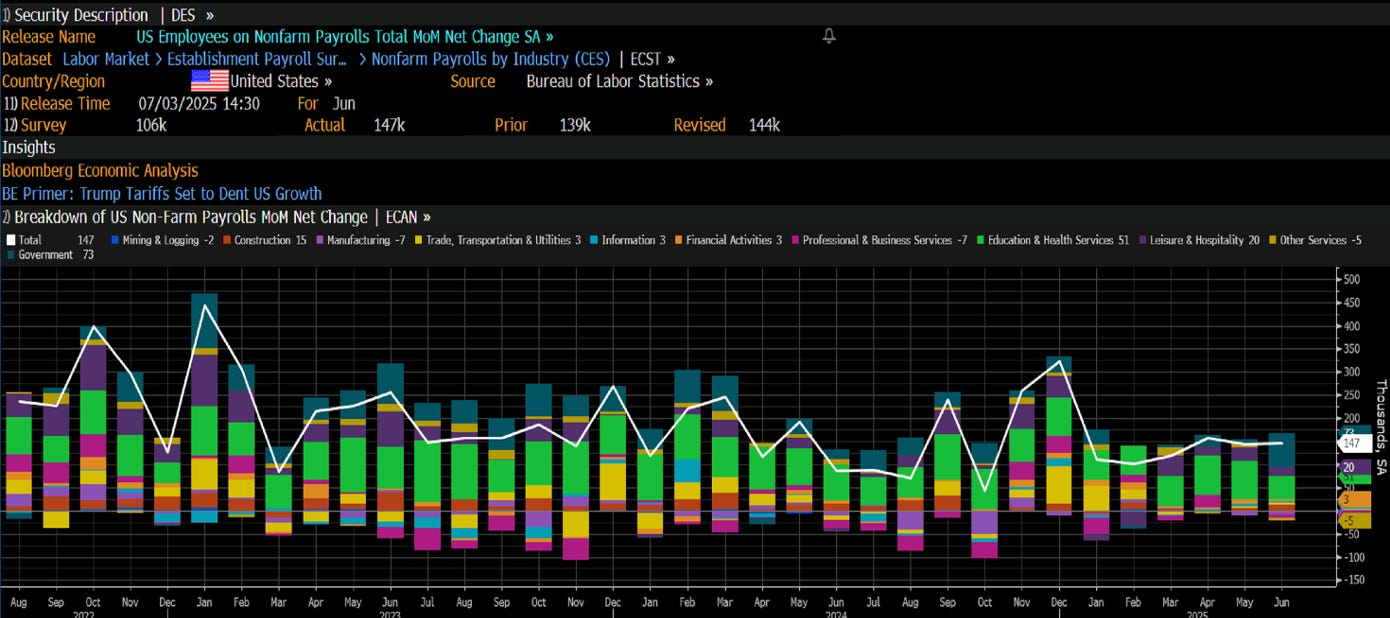Click the last Jun bar on the chart

[1281, 477]
